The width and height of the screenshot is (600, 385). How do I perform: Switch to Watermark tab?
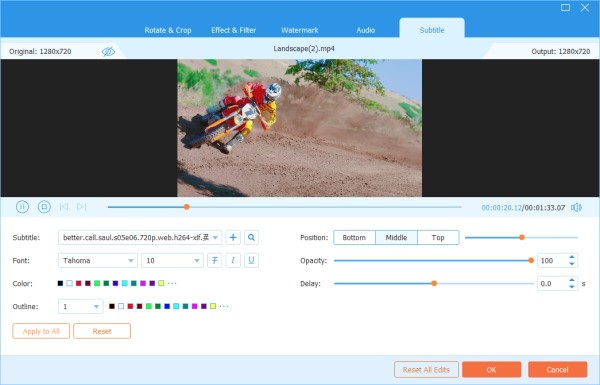300,30
